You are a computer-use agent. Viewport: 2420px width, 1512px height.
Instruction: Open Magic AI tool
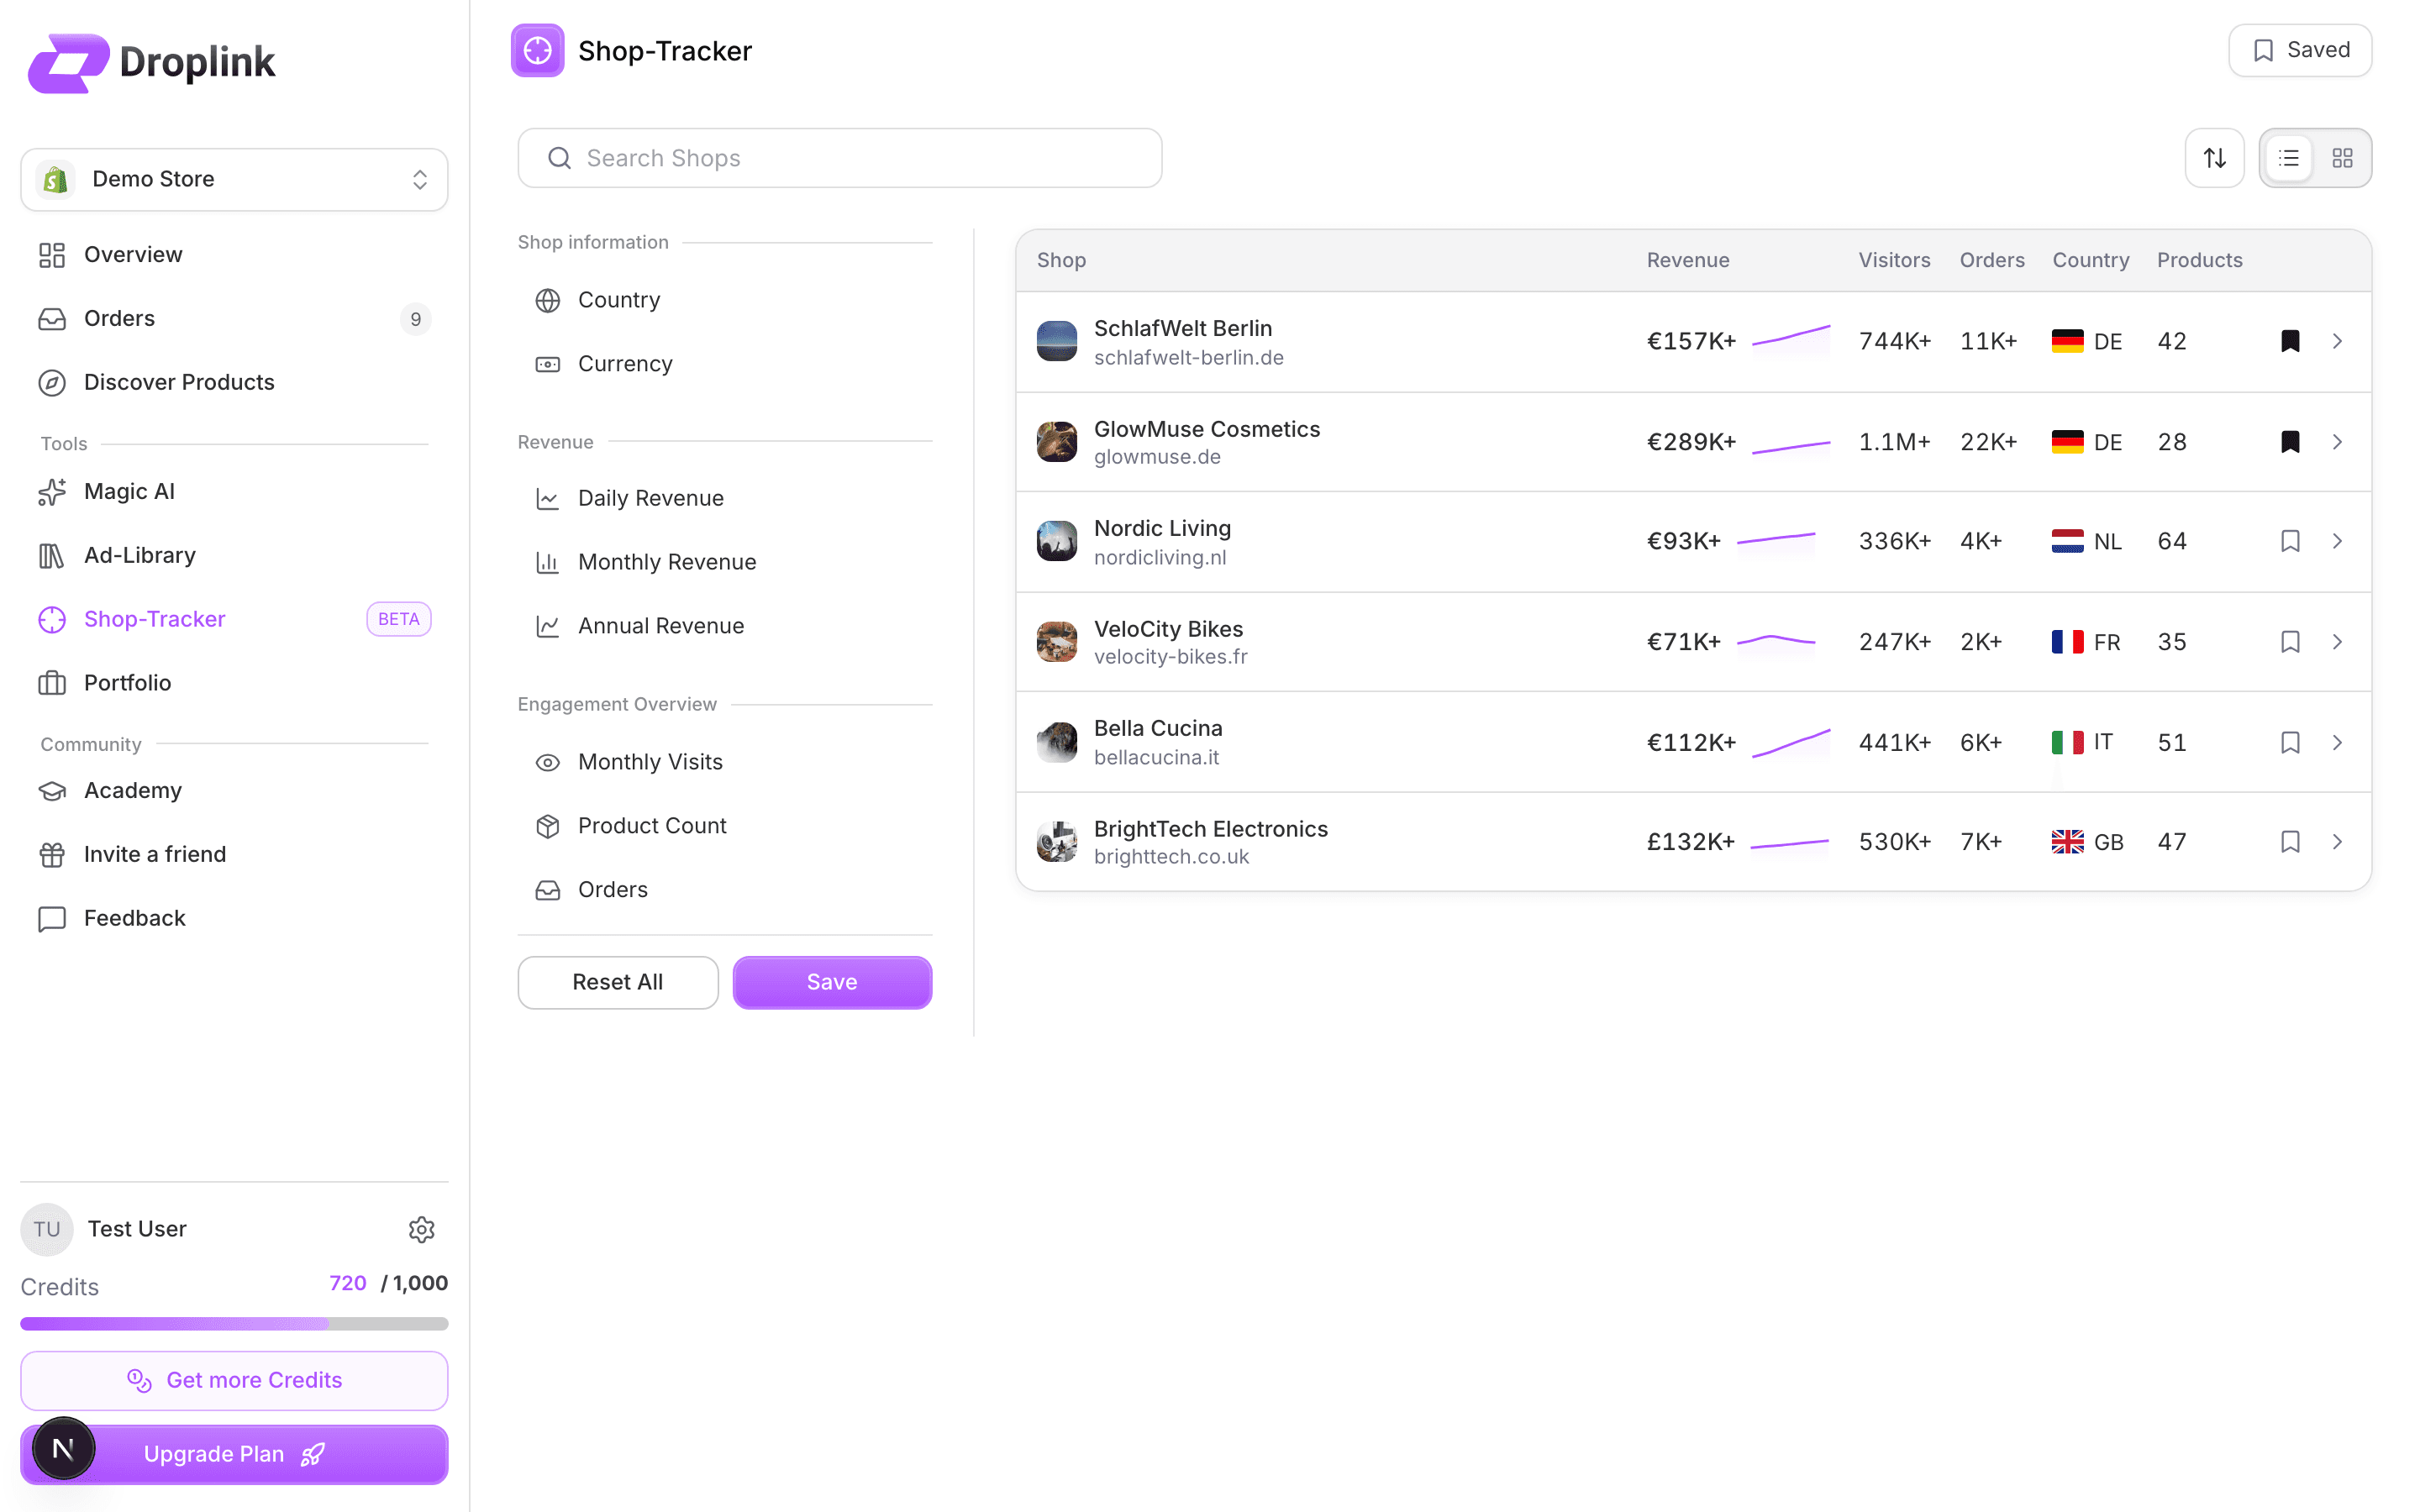pos(234,492)
